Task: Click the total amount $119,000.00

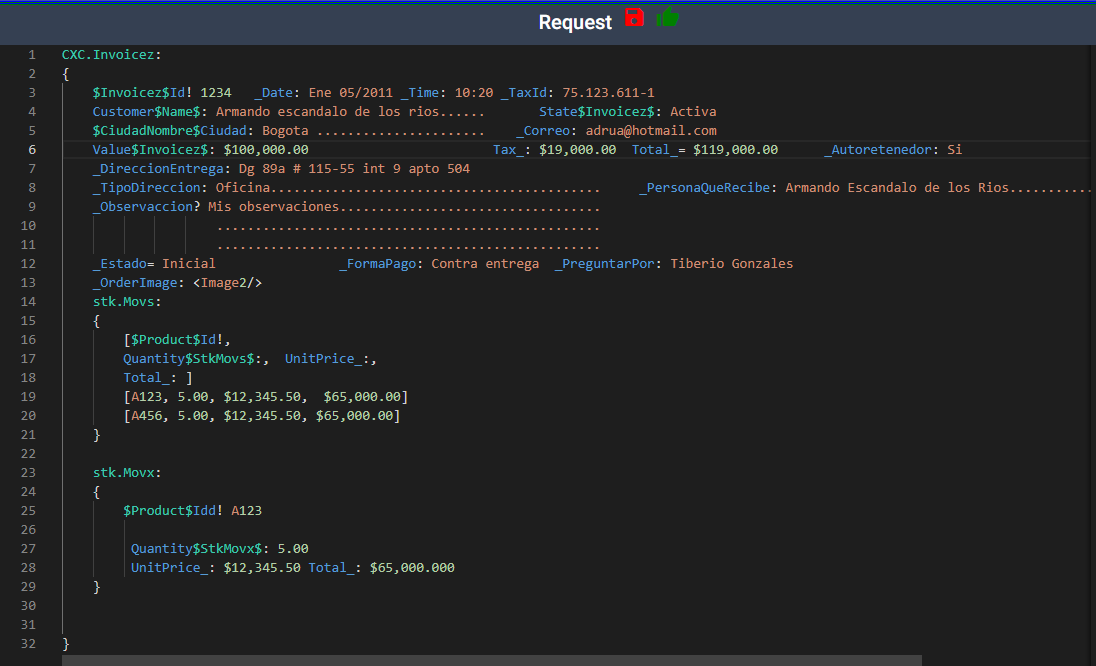Action: tap(735, 150)
